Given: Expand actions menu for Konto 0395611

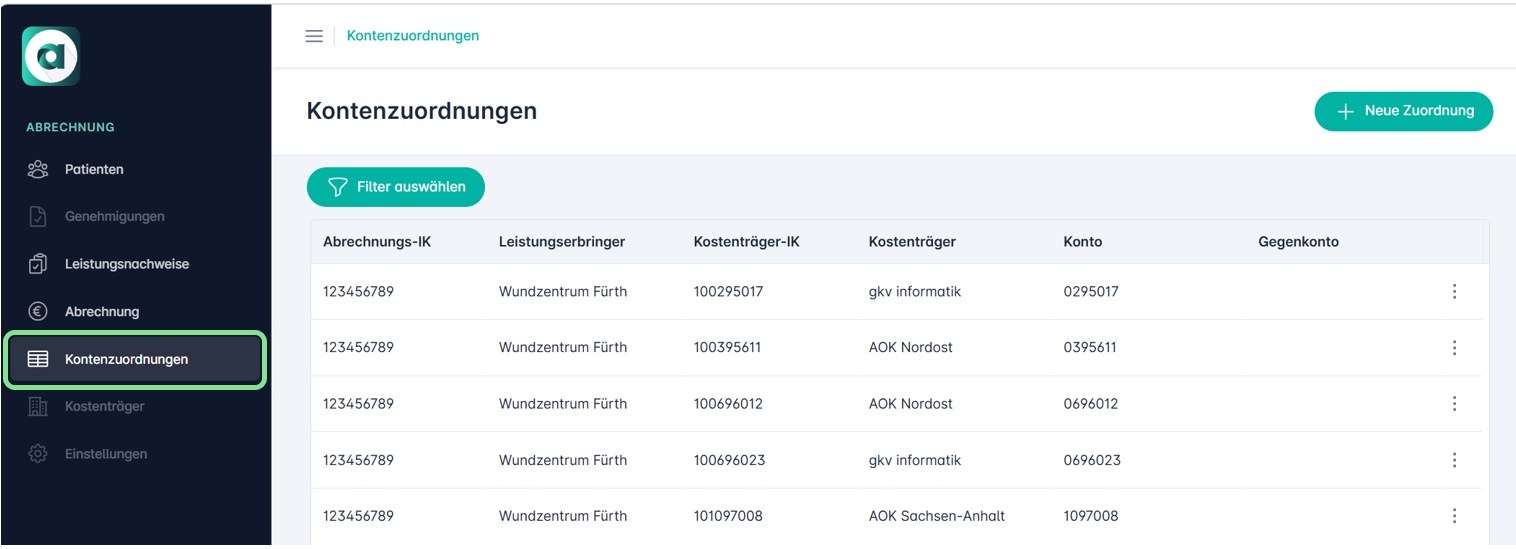Looking at the screenshot, I should [1454, 348].
